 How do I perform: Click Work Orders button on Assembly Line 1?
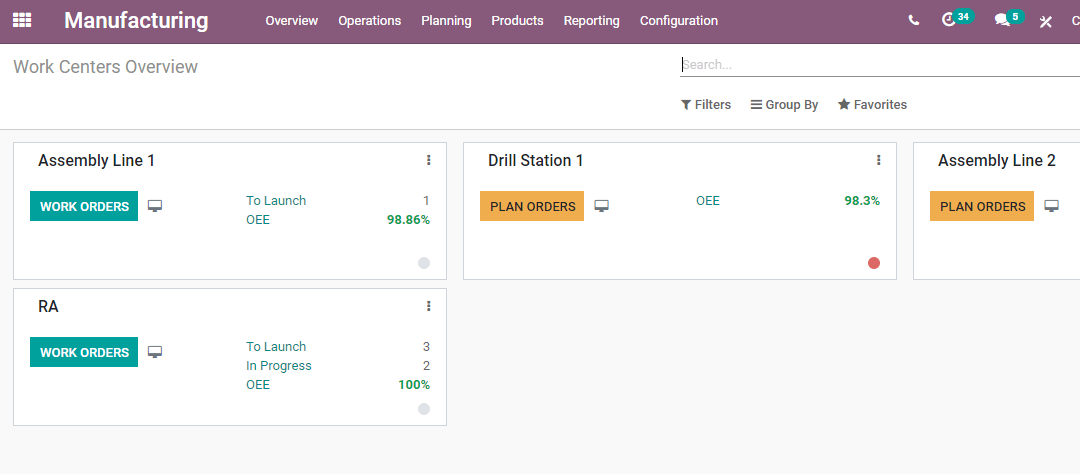click(x=84, y=207)
